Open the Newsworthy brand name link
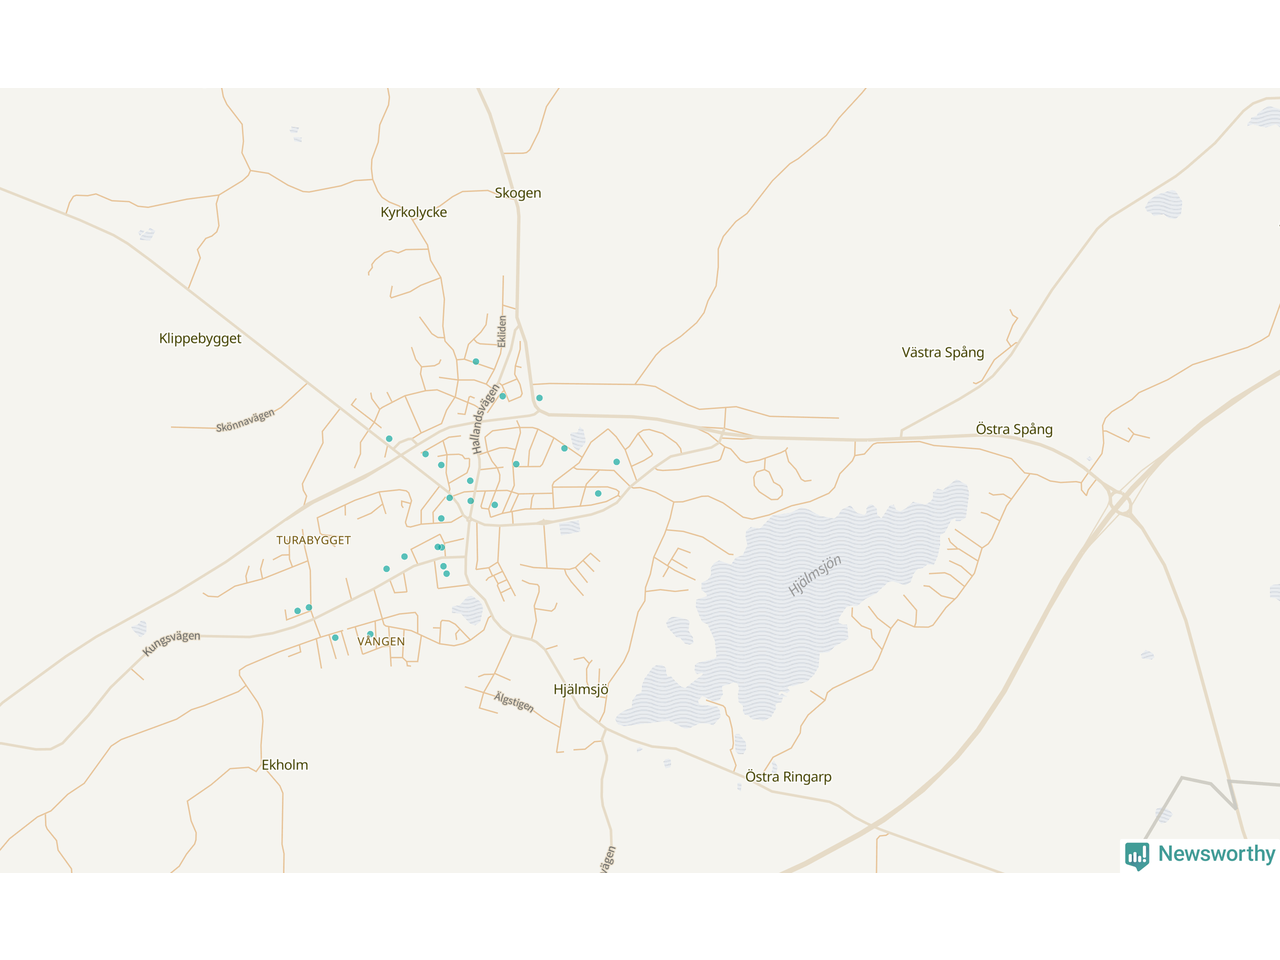The height and width of the screenshot is (960, 1280). tap(1216, 854)
